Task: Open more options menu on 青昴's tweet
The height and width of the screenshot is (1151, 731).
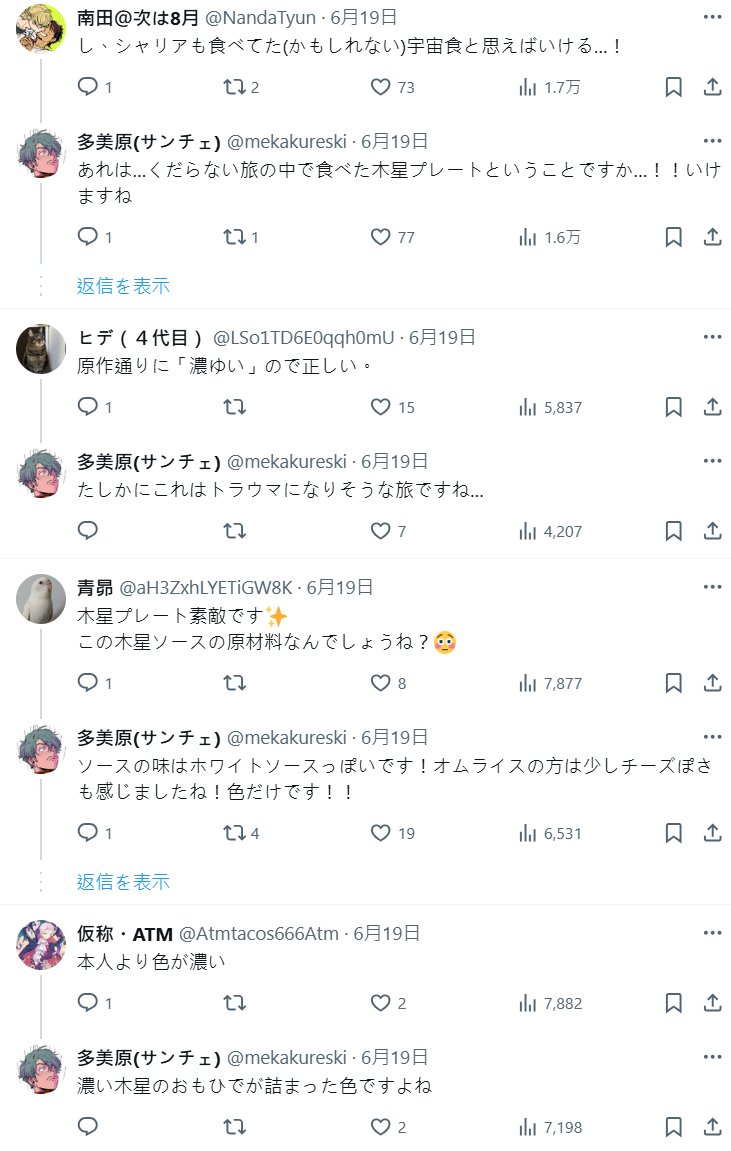Action: click(x=712, y=587)
